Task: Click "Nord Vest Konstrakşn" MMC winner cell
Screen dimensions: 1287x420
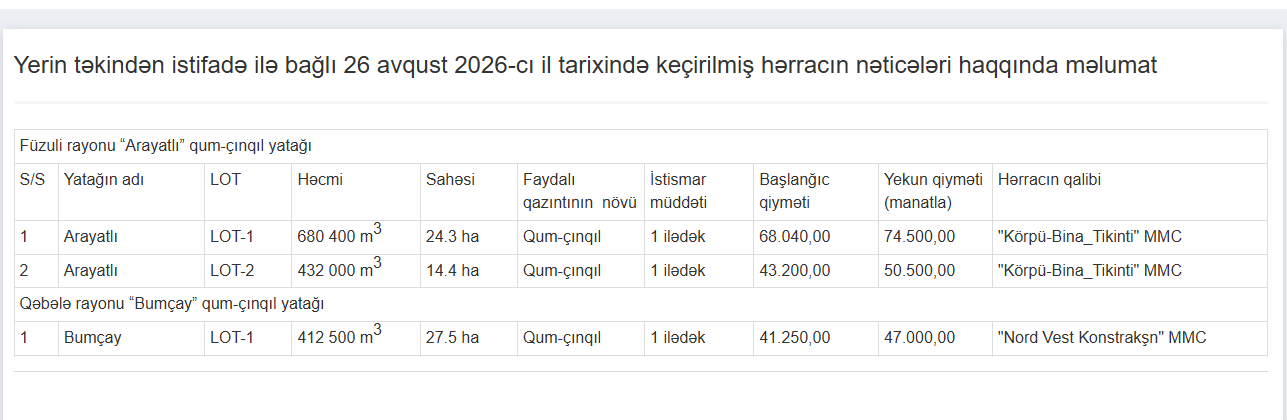Action: coord(1130,338)
